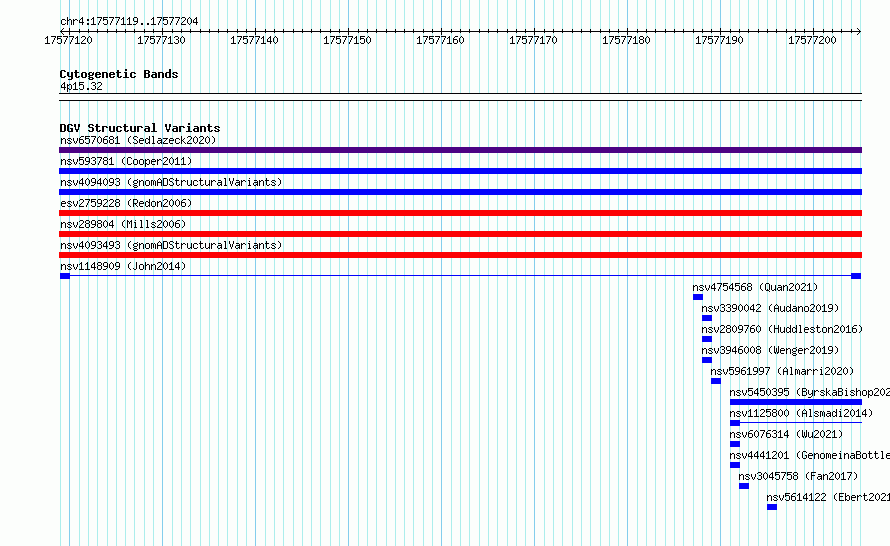Click the red bar under nsv4093493
The image size is (890, 546).
click(x=460, y=255)
